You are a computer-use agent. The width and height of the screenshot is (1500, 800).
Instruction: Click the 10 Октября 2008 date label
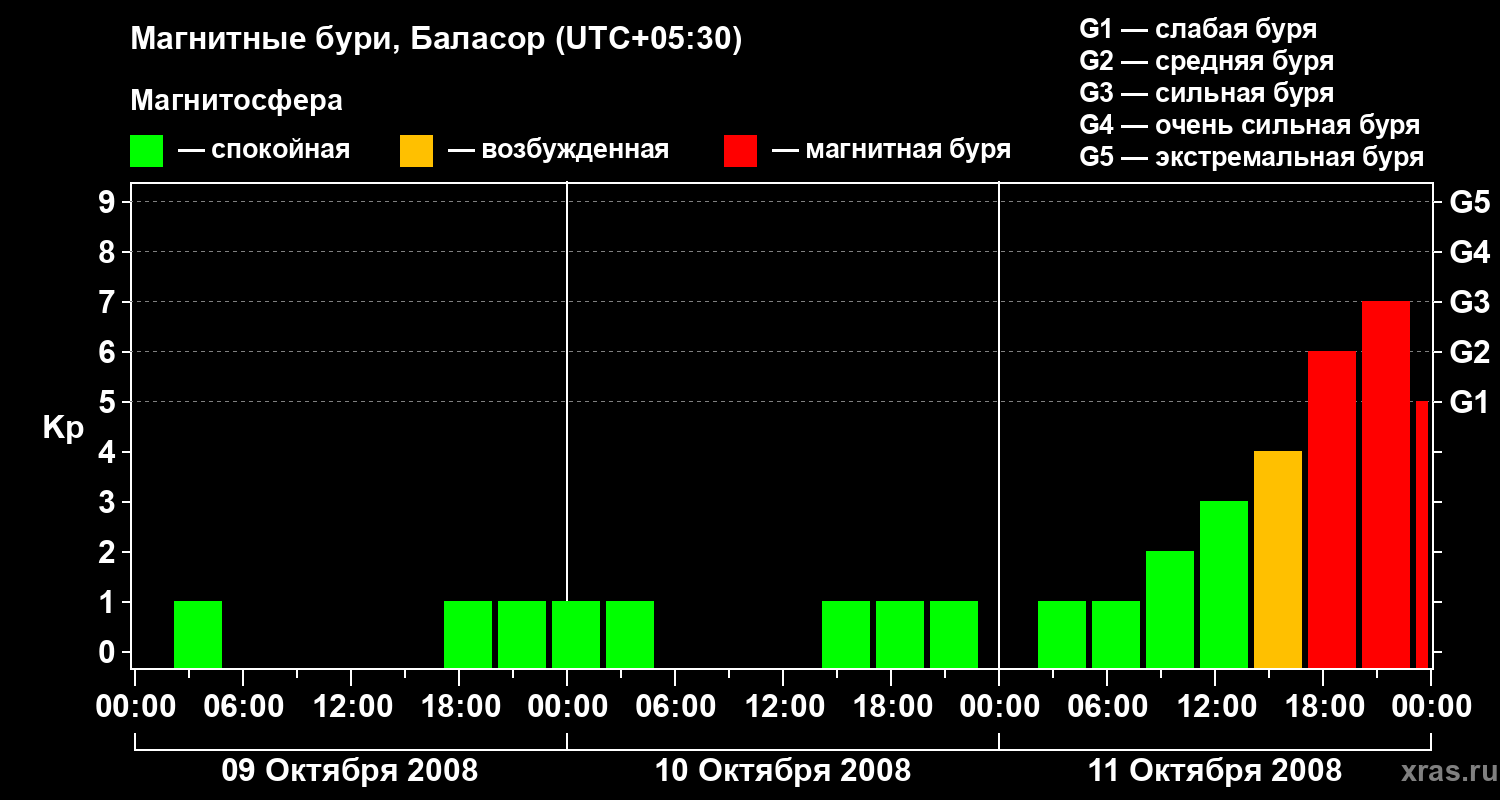click(x=783, y=771)
